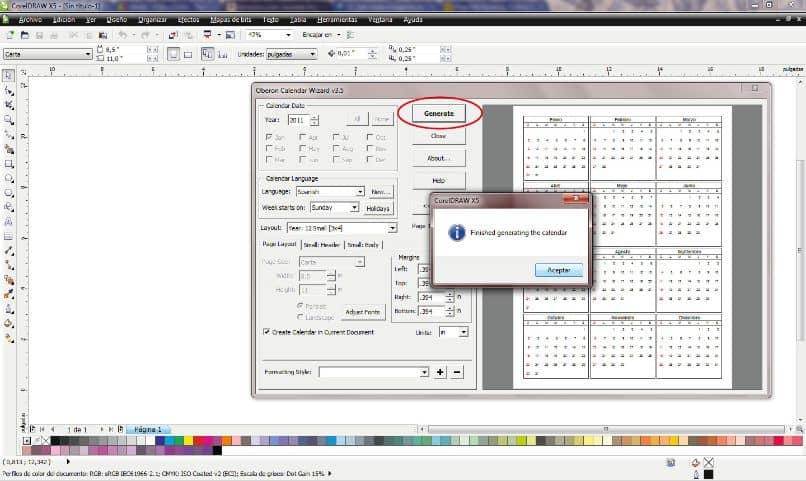
Task: Select the Connector tool
Action: pos(9,265)
